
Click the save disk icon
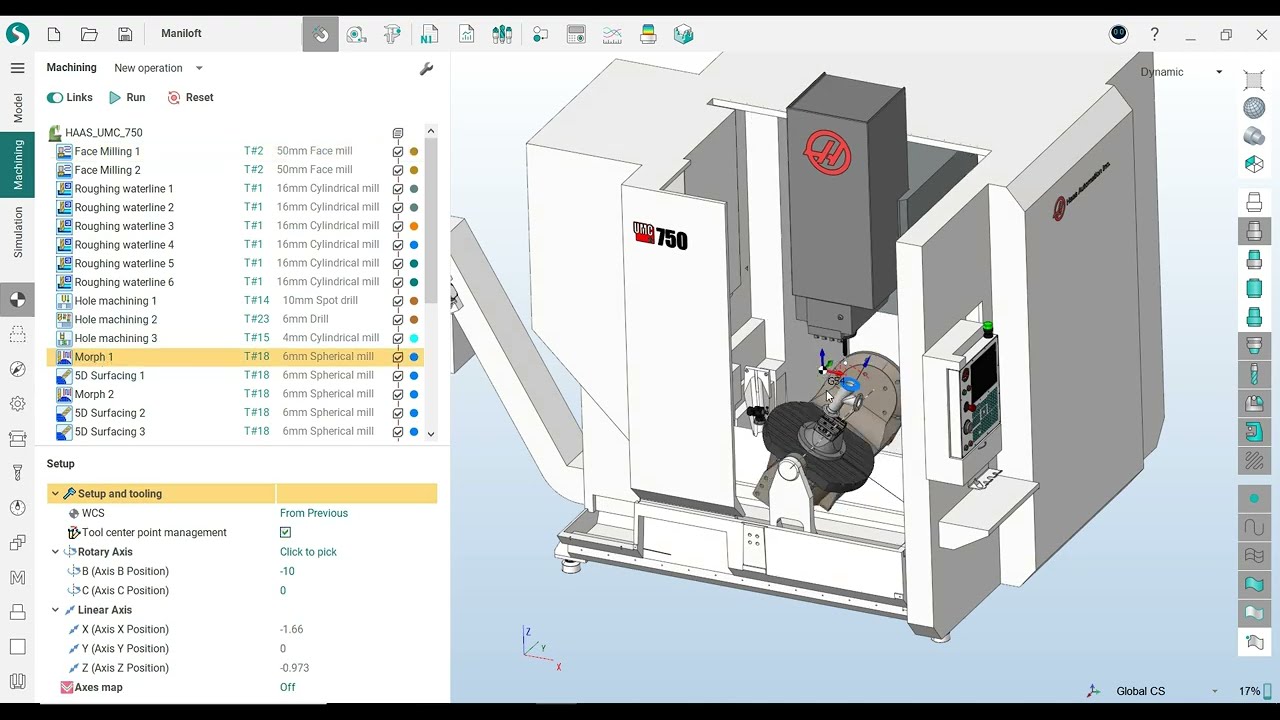point(125,34)
